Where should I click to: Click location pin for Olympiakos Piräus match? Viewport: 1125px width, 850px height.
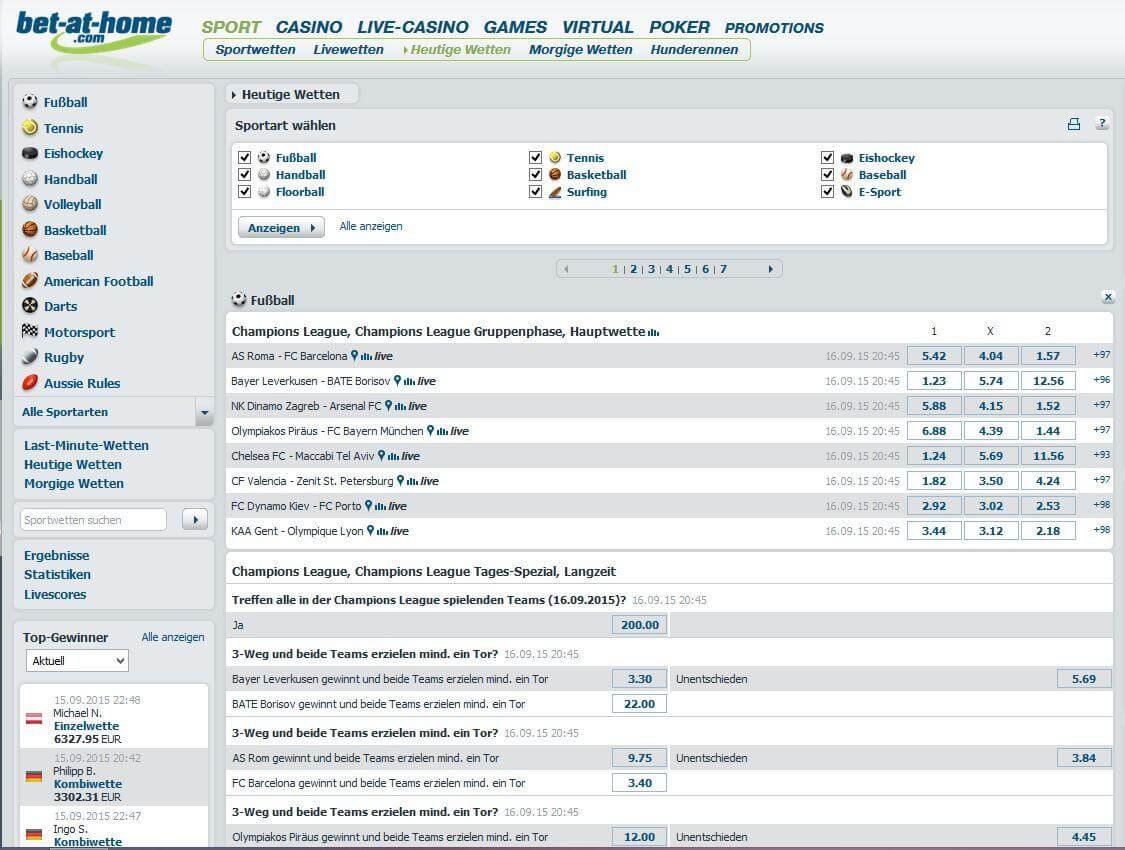[x=430, y=430]
